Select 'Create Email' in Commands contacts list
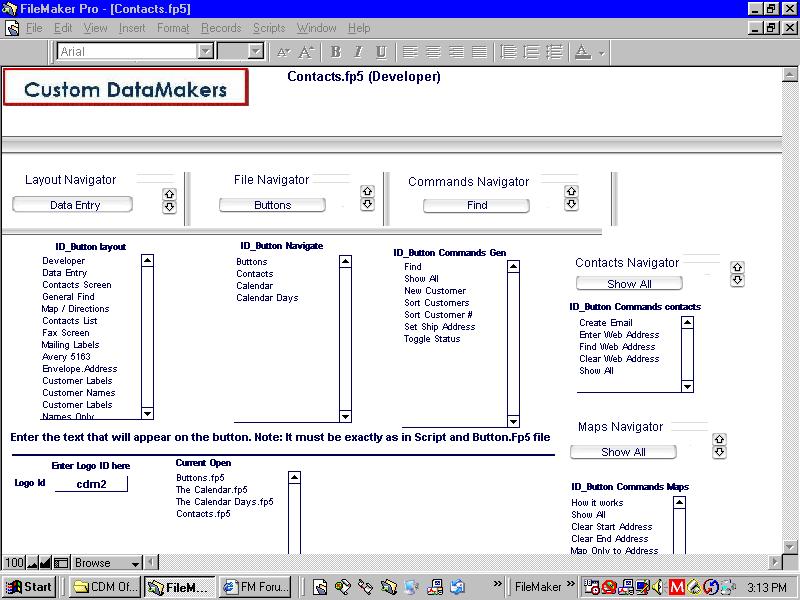Viewport: 800px width, 600px height. pyautogui.click(x=606, y=322)
